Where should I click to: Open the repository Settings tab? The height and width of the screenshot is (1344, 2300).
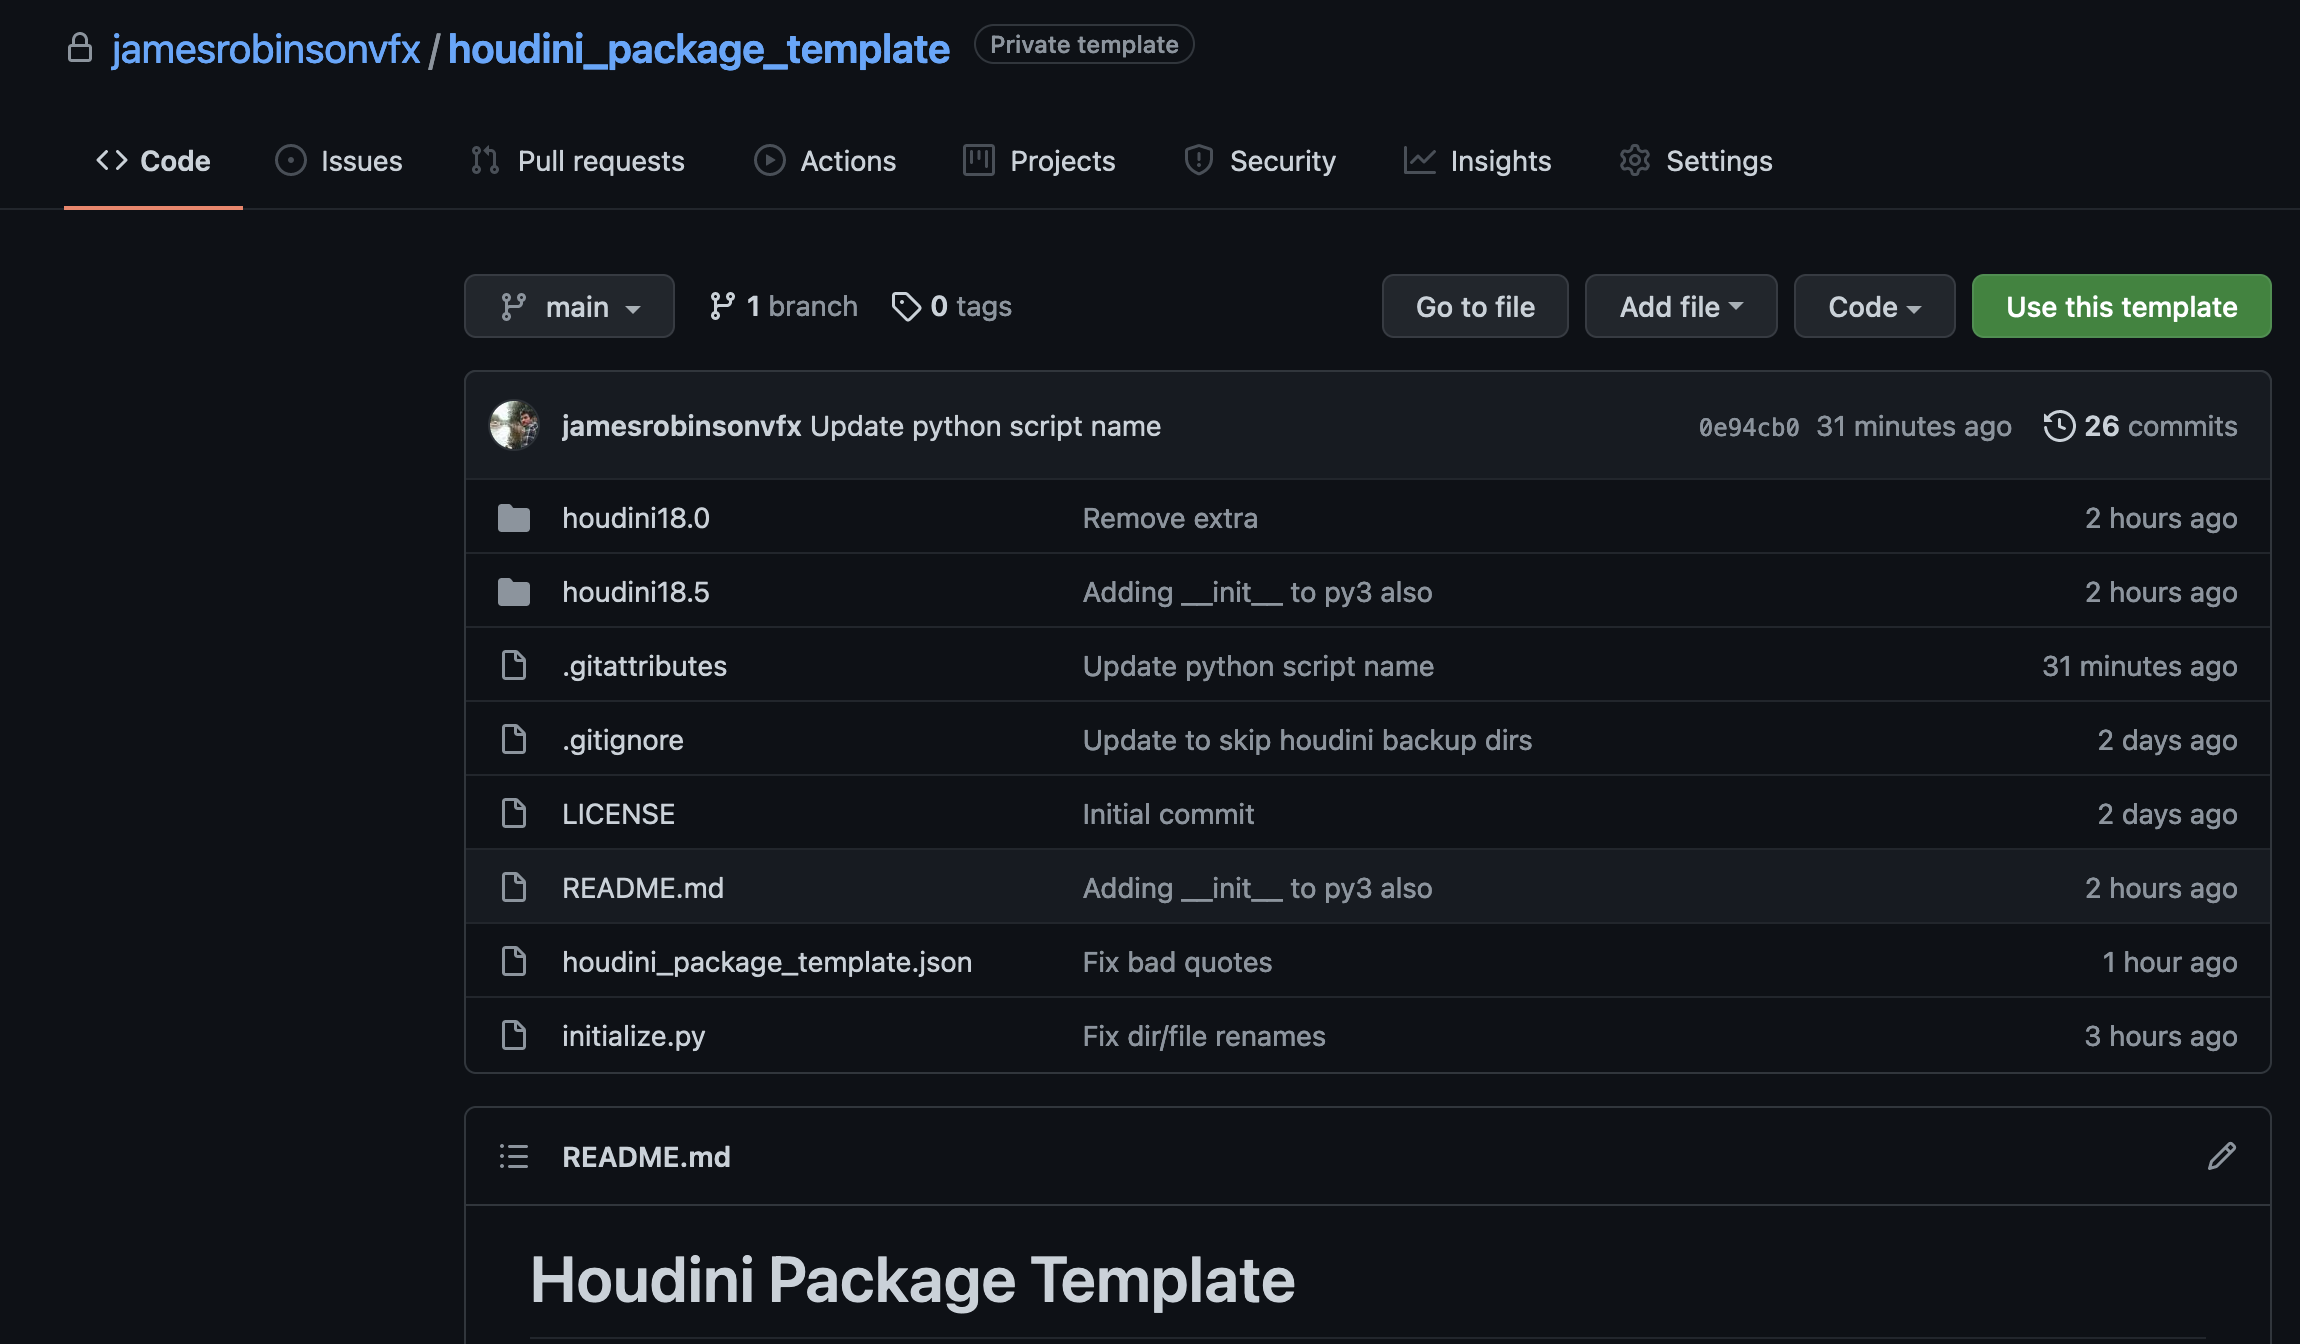tap(1696, 160)
